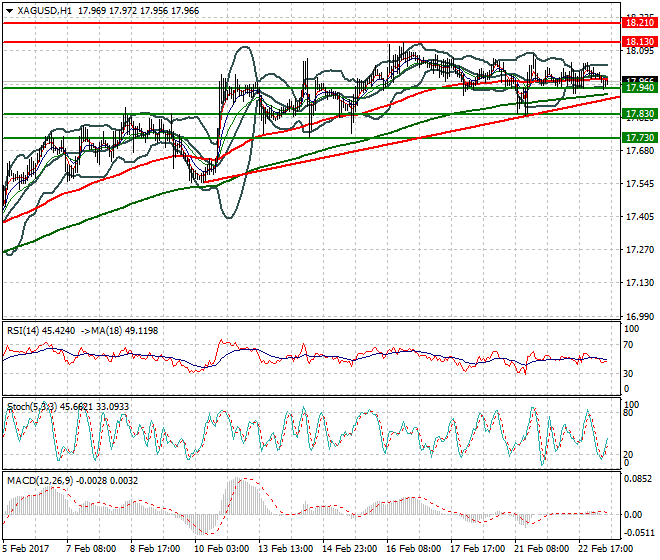Image resolution: width=660 pixels, height=560 pixels.
Task: Select the 21 Feb 08:00 time axis label
Action: coord(541,549)
